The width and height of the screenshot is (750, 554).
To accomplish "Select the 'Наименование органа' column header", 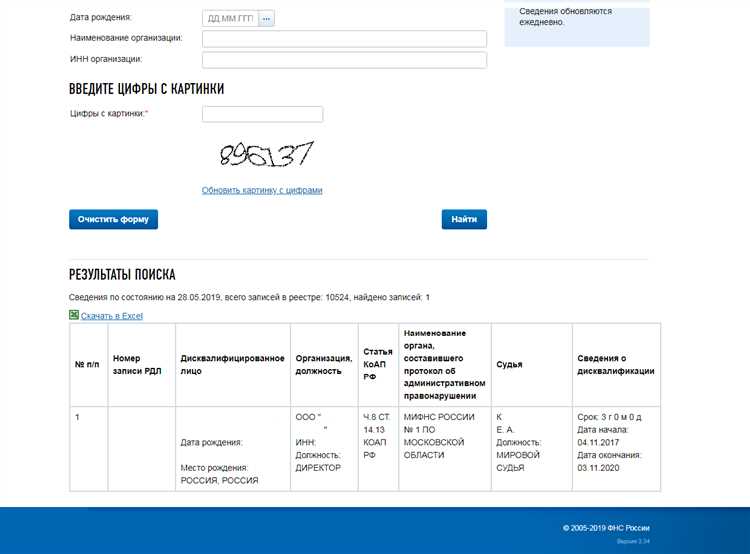I will (x=445, y=365).
